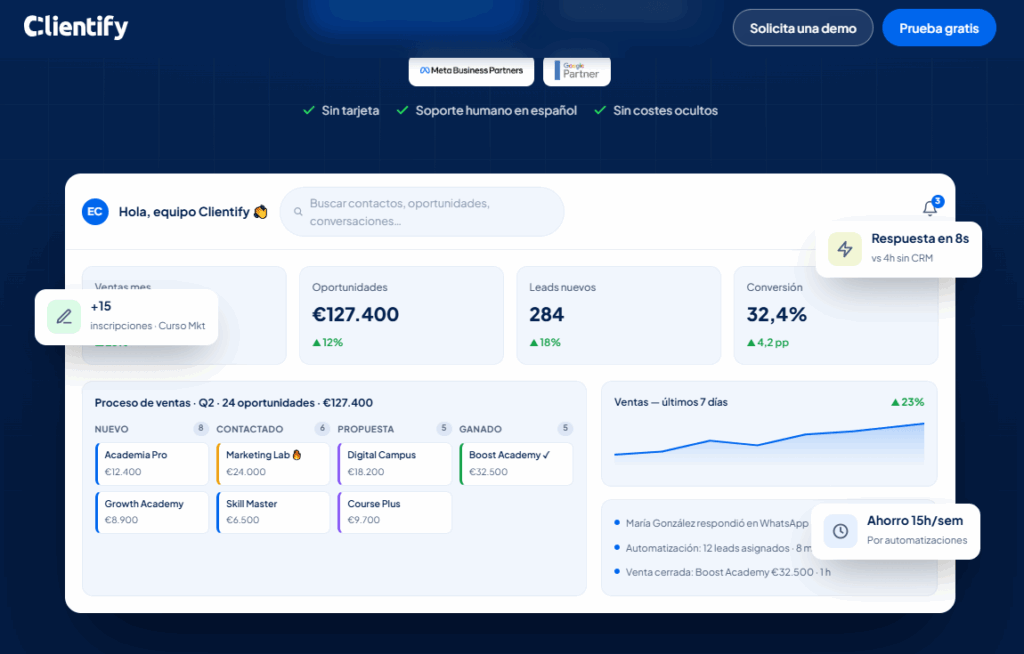Click the '+15 inscripciones' card

point(127,317)
